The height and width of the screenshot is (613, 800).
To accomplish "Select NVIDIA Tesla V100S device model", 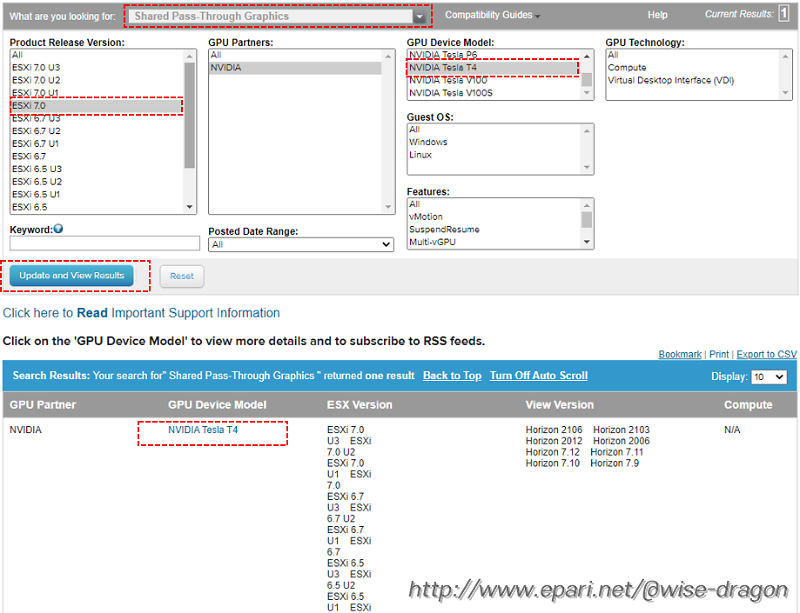I will coord(494,93).
